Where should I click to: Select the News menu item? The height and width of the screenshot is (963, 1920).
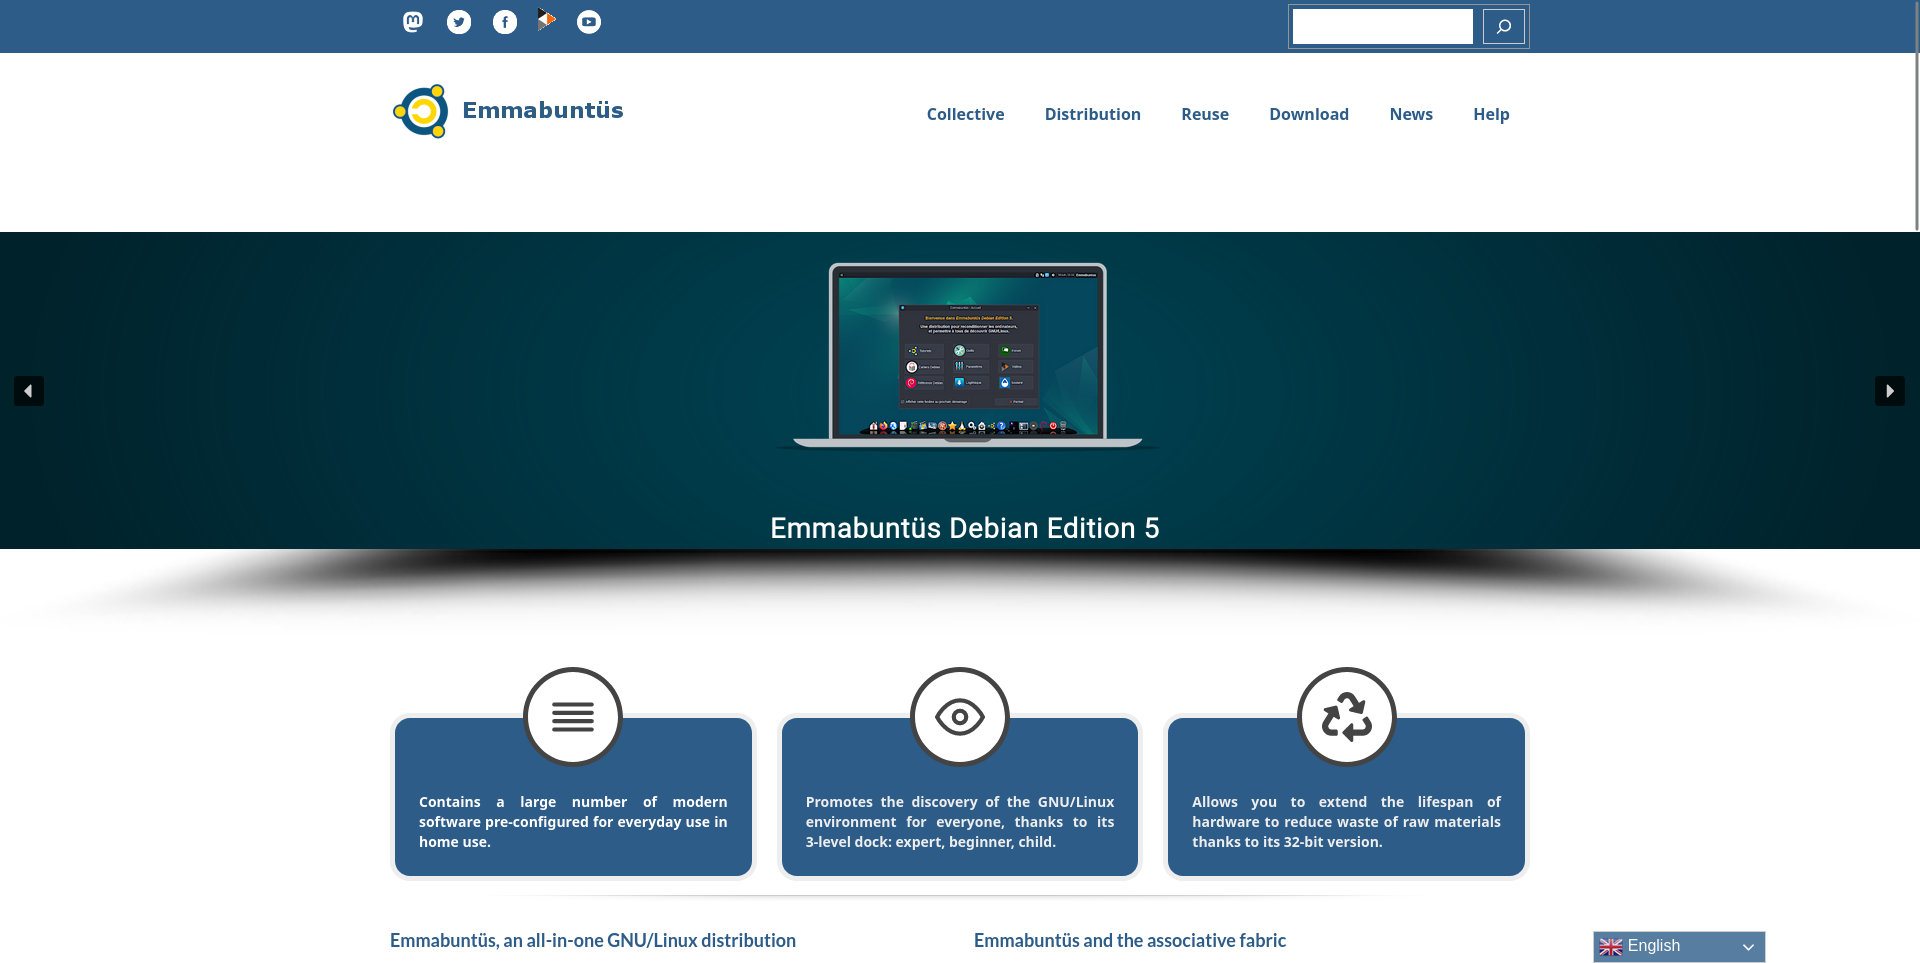coord(1410,114)
